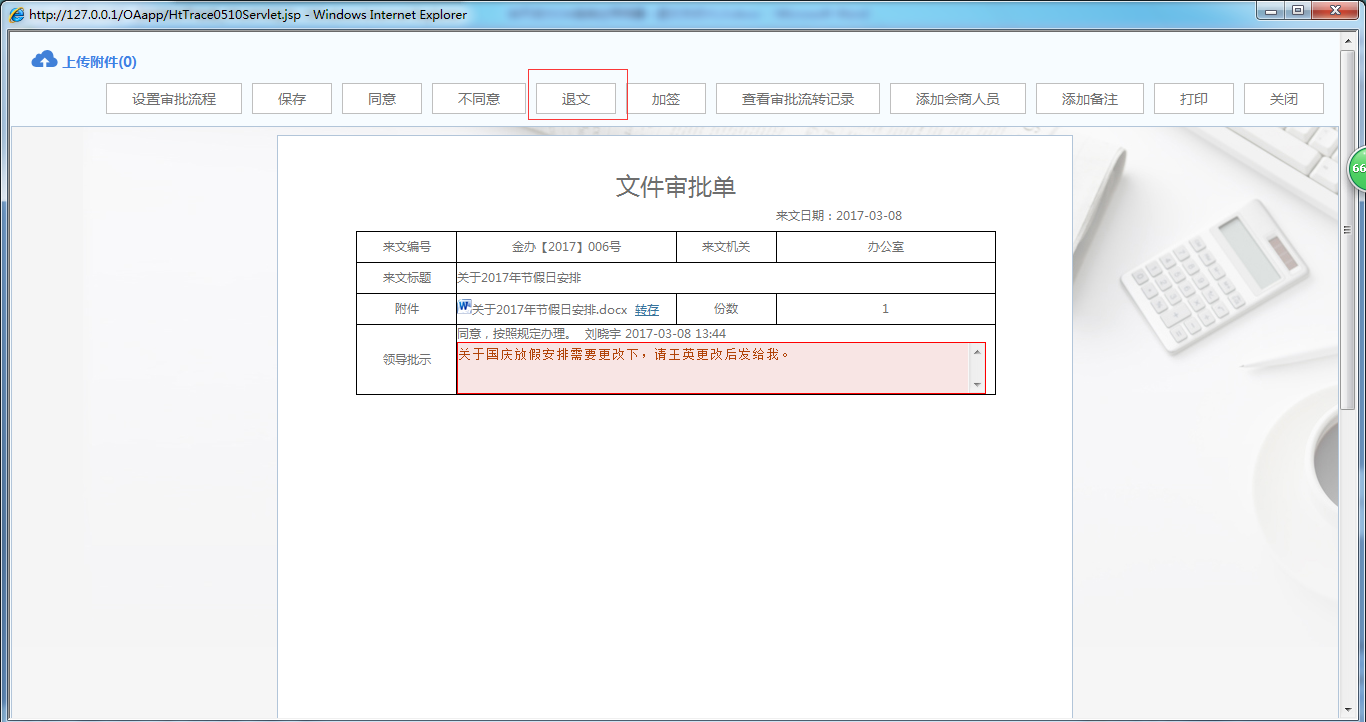The image size is (1366, 722).
Task: Click the green 66 badge at the right edge
Action: (1357, 169)
